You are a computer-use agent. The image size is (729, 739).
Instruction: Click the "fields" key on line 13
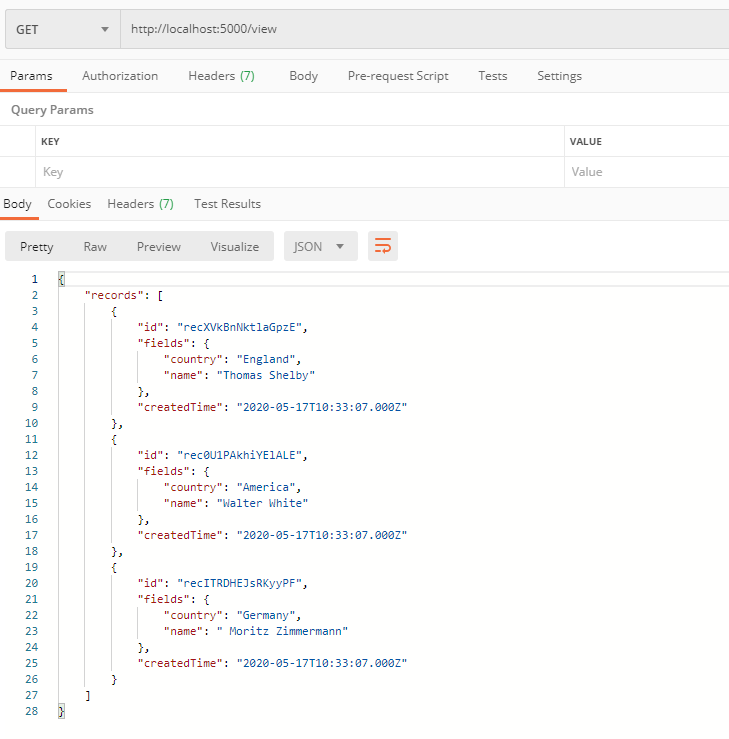pyautogui.click(x=164, y=471)
